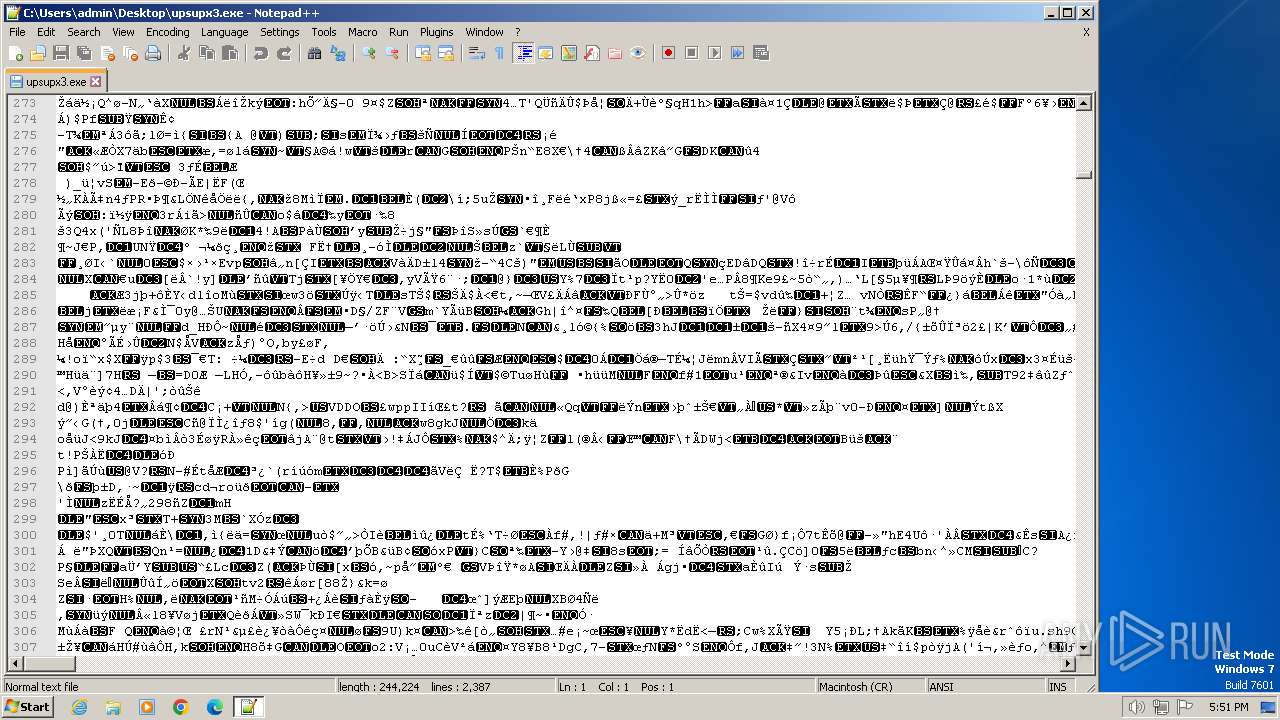Toggle Folder as Workspace panel icon
This screenshot has width=1280, height=720.
click(x=615, y=53)
